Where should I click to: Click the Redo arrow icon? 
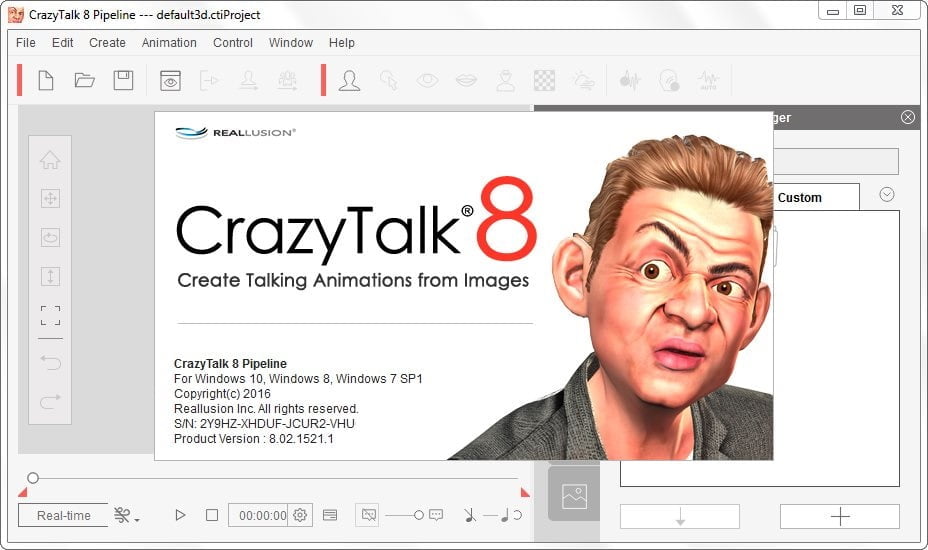pos(50,401)
